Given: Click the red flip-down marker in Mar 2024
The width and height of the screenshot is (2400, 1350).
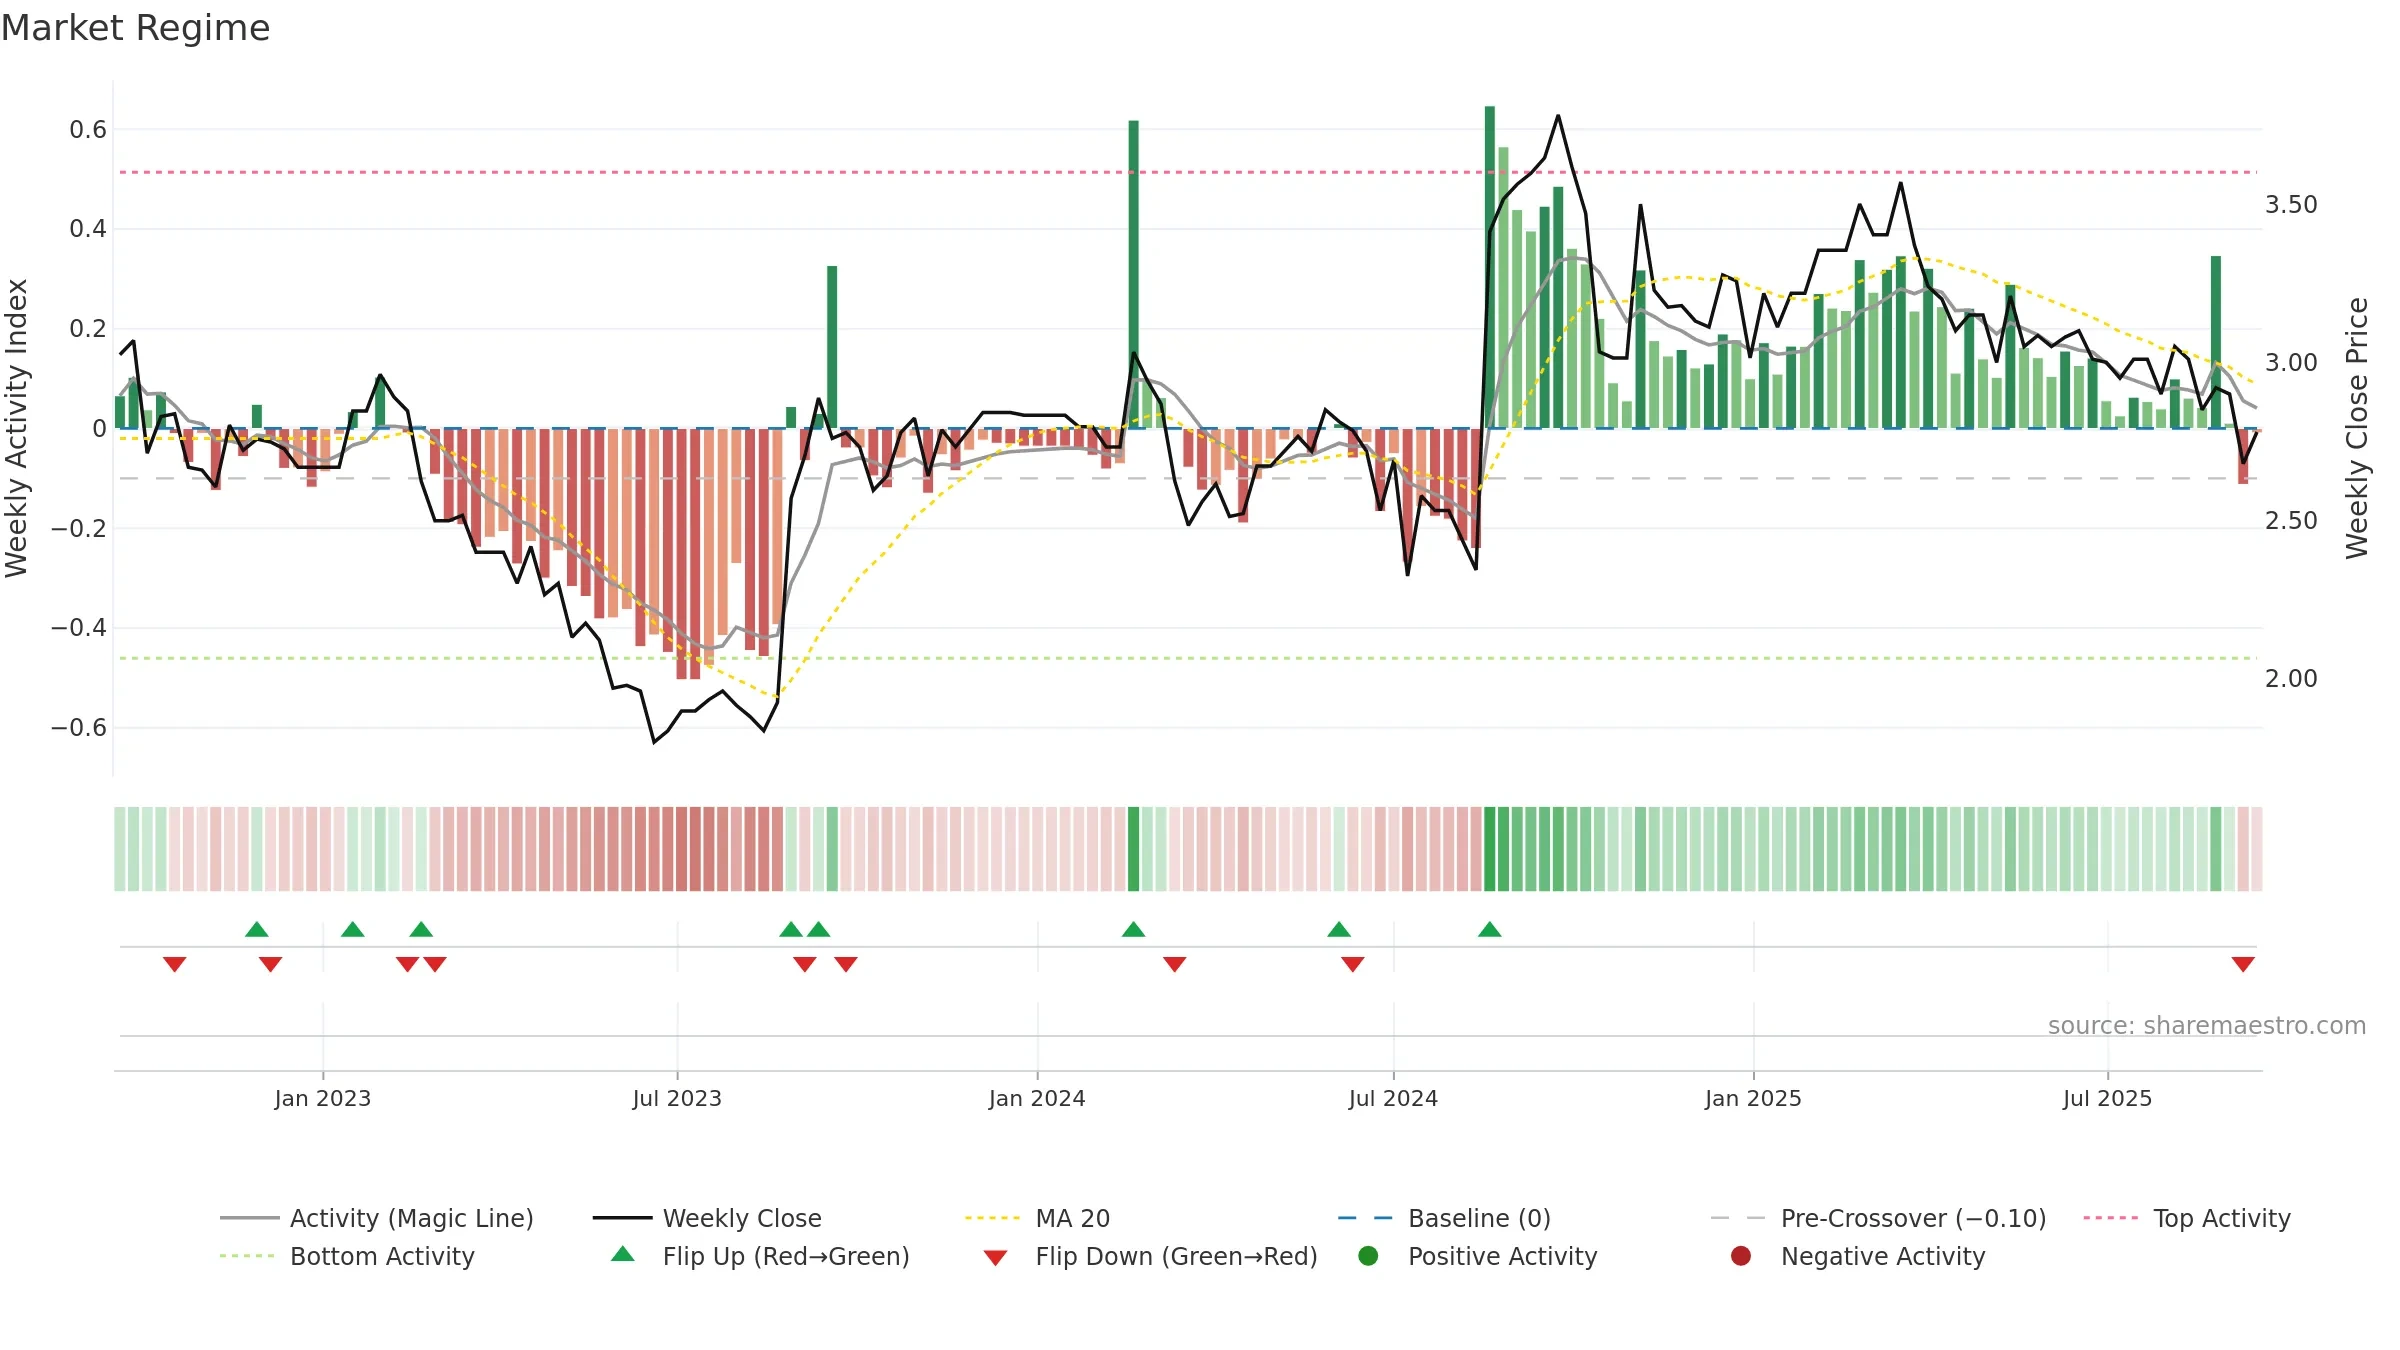Looking at the screenshot, I should click(1175, 964).
